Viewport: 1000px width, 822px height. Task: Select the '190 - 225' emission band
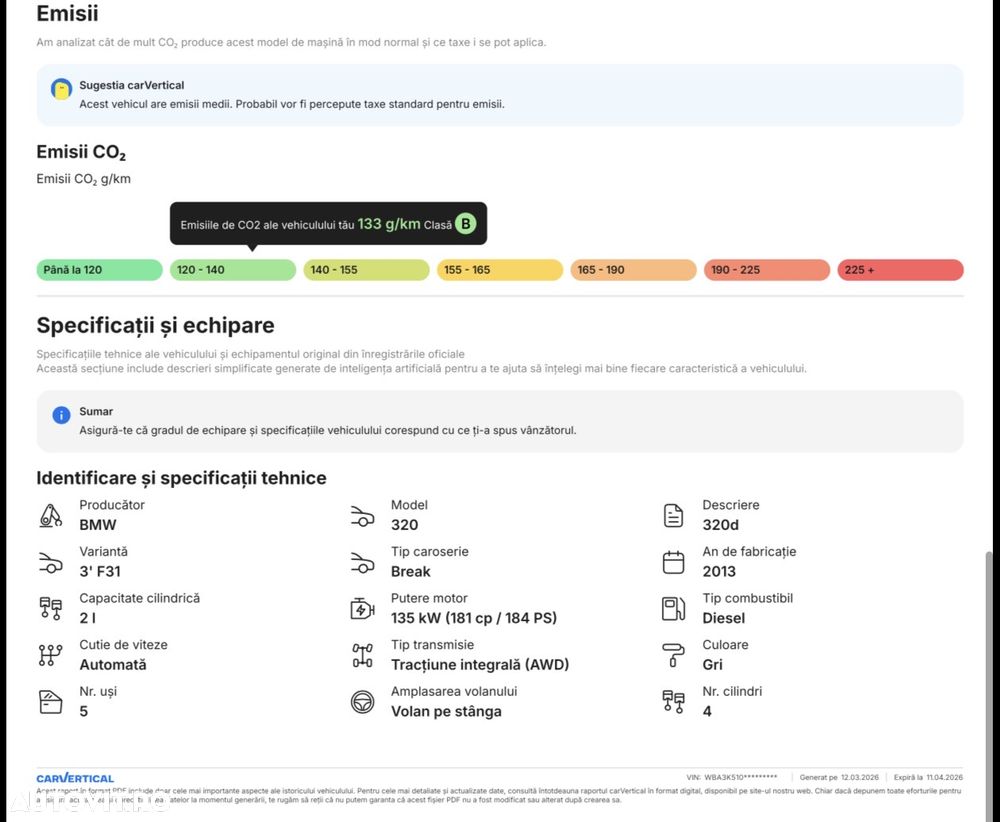coord(767,270)
